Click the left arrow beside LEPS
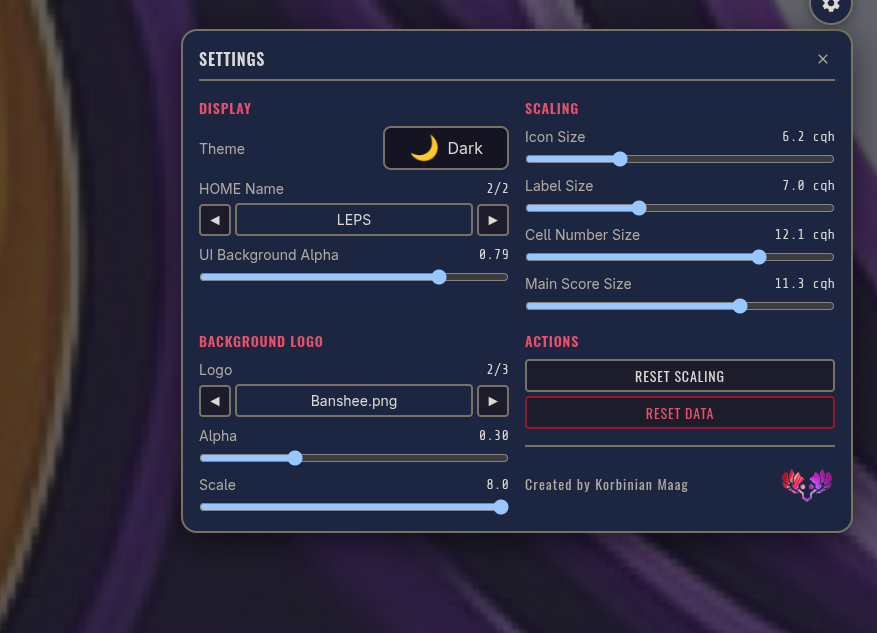The width and height of the screenshot is (877, 633). coord(214,219)
